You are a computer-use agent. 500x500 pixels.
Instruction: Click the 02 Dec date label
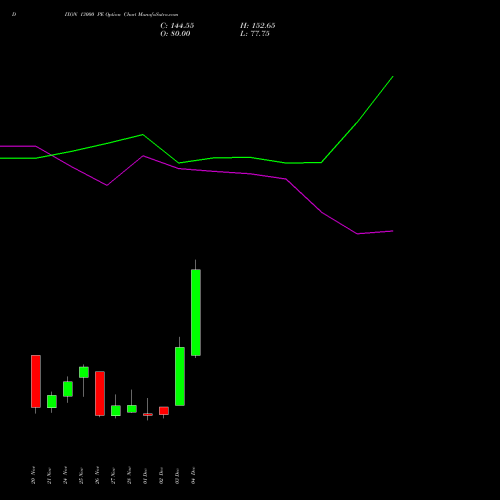[x=161, y=475]
